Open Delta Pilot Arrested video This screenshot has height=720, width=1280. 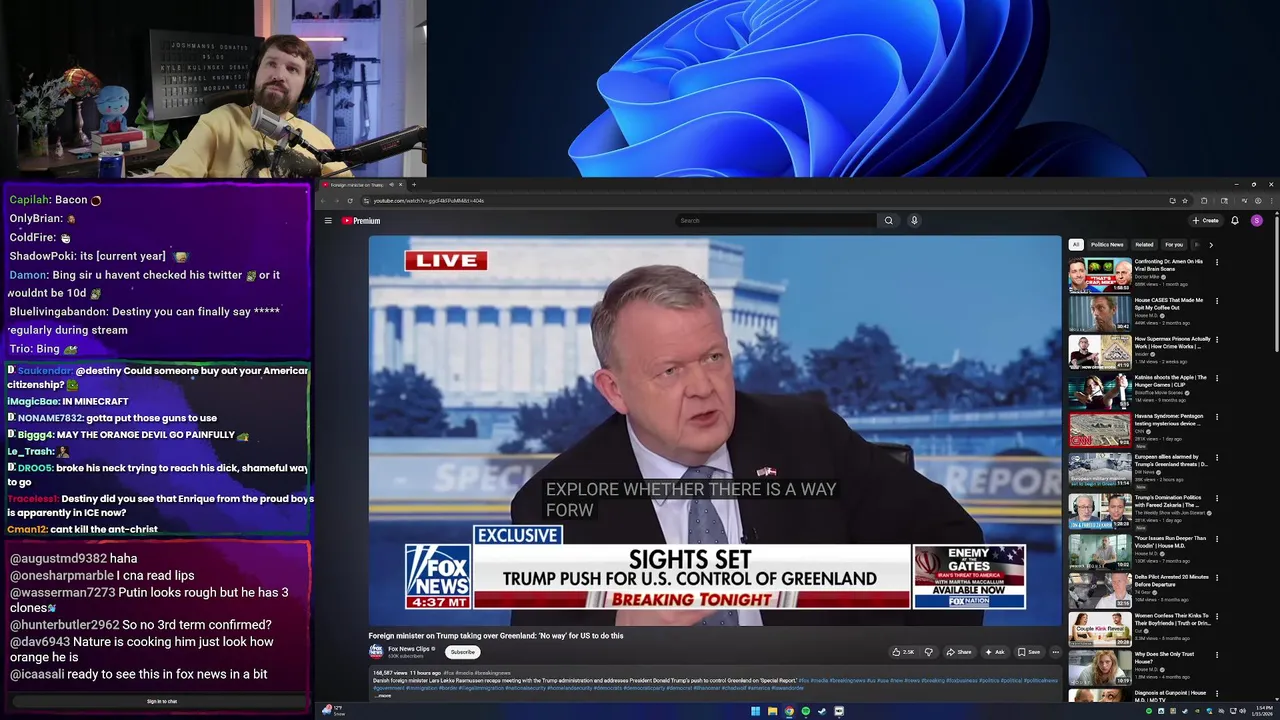click(x=1171, y=580)
